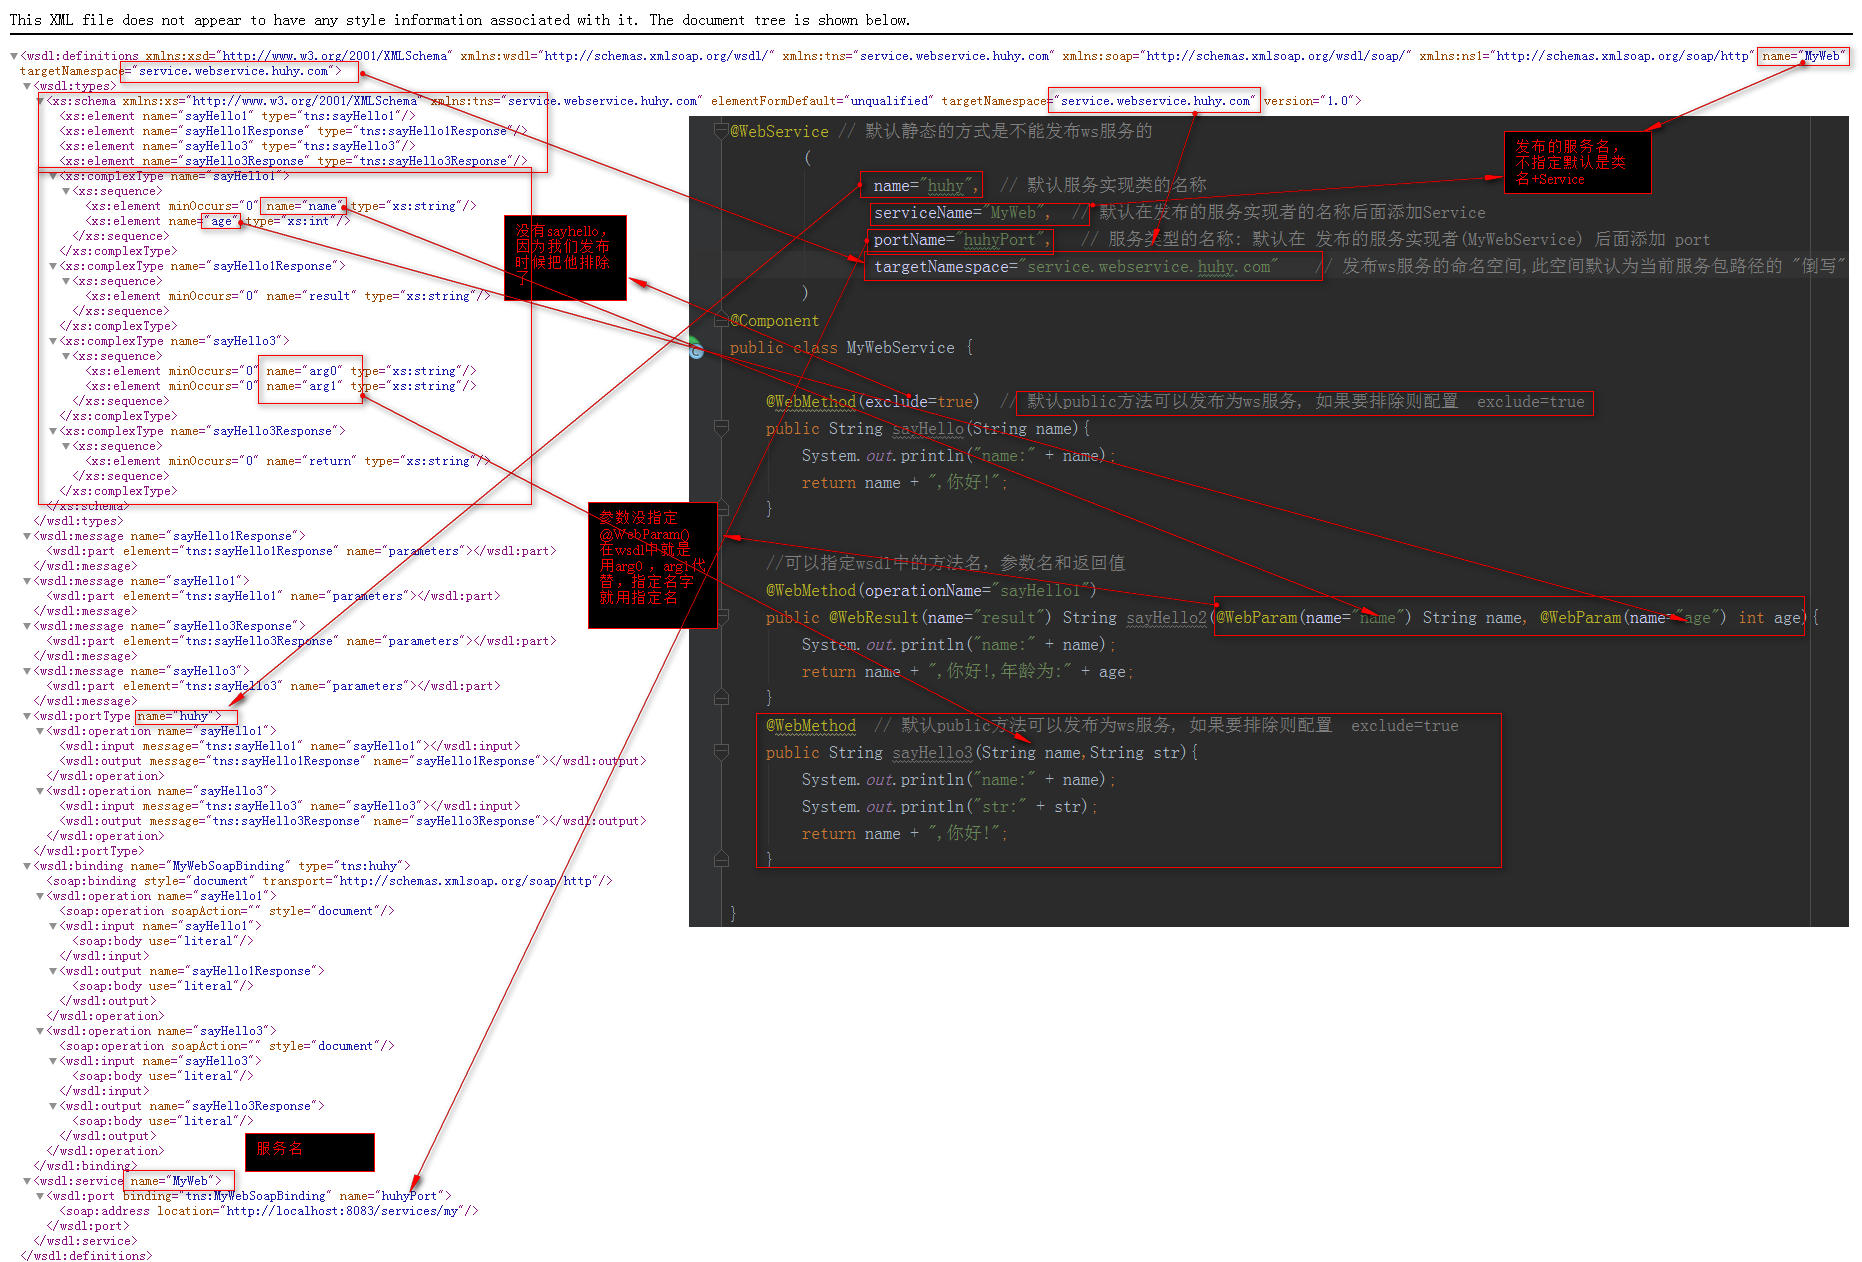Collapse complexType named sayHello1
The width and height of the screenshot is (1862, 1262).
coord(53,176)
